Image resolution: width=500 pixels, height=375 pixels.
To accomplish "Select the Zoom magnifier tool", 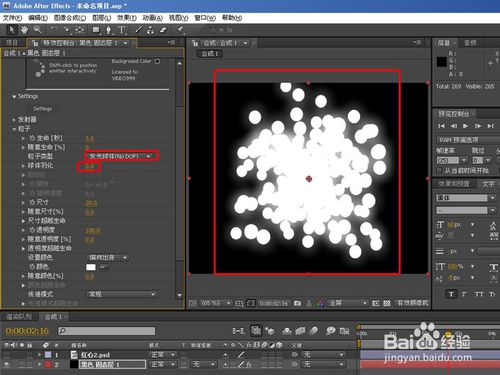I will tap(37, 30).
